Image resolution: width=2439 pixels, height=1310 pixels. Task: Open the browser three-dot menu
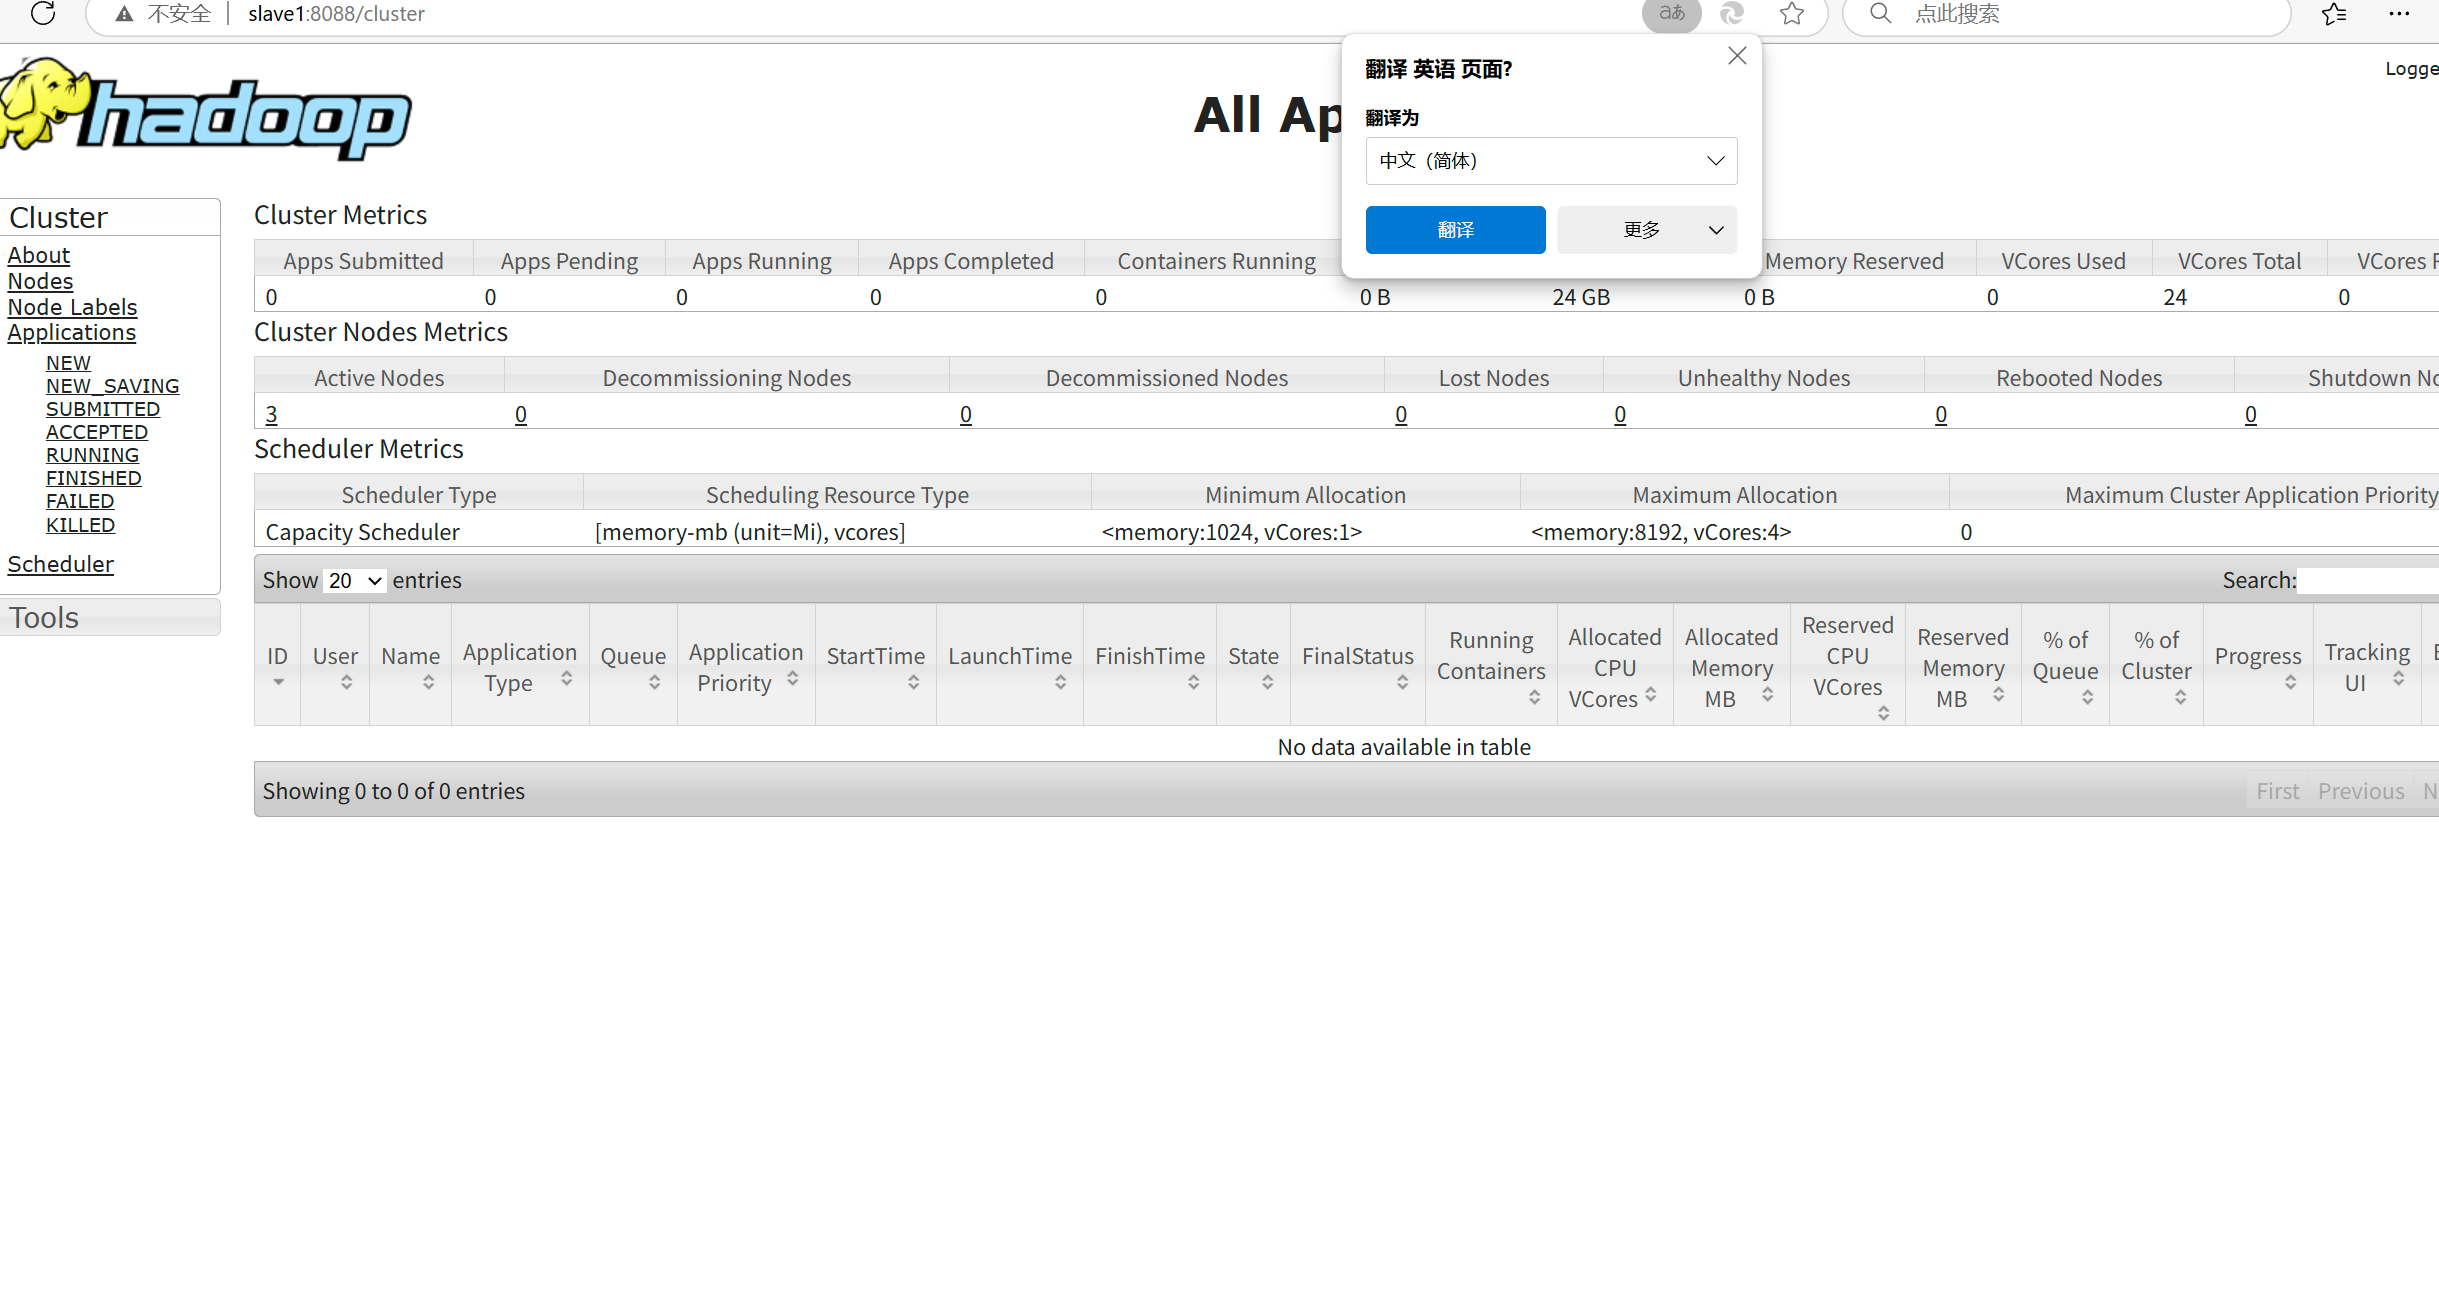2399,13
